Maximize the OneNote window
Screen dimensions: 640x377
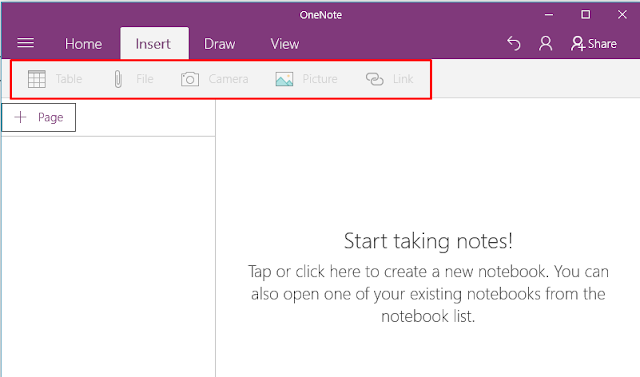[x=585, y=15]
